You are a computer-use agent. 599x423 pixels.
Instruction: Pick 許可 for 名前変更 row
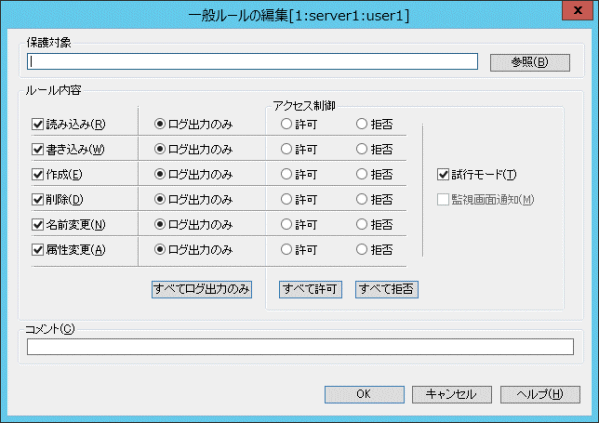click(x=286, y=224)
